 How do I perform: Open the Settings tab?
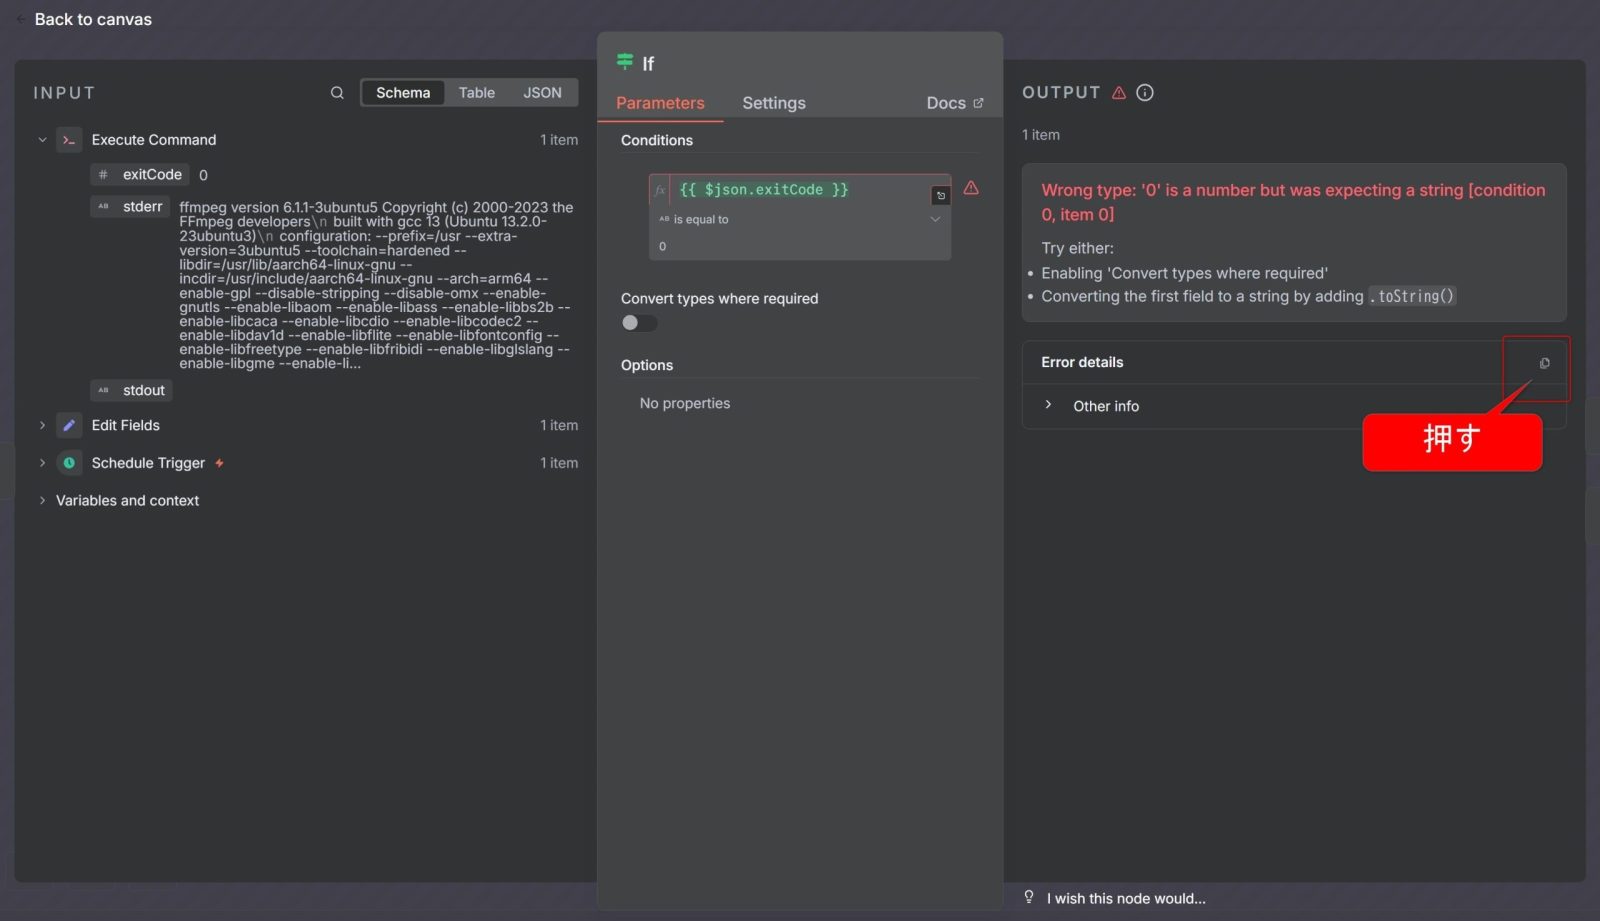click(x=773, y=103)
